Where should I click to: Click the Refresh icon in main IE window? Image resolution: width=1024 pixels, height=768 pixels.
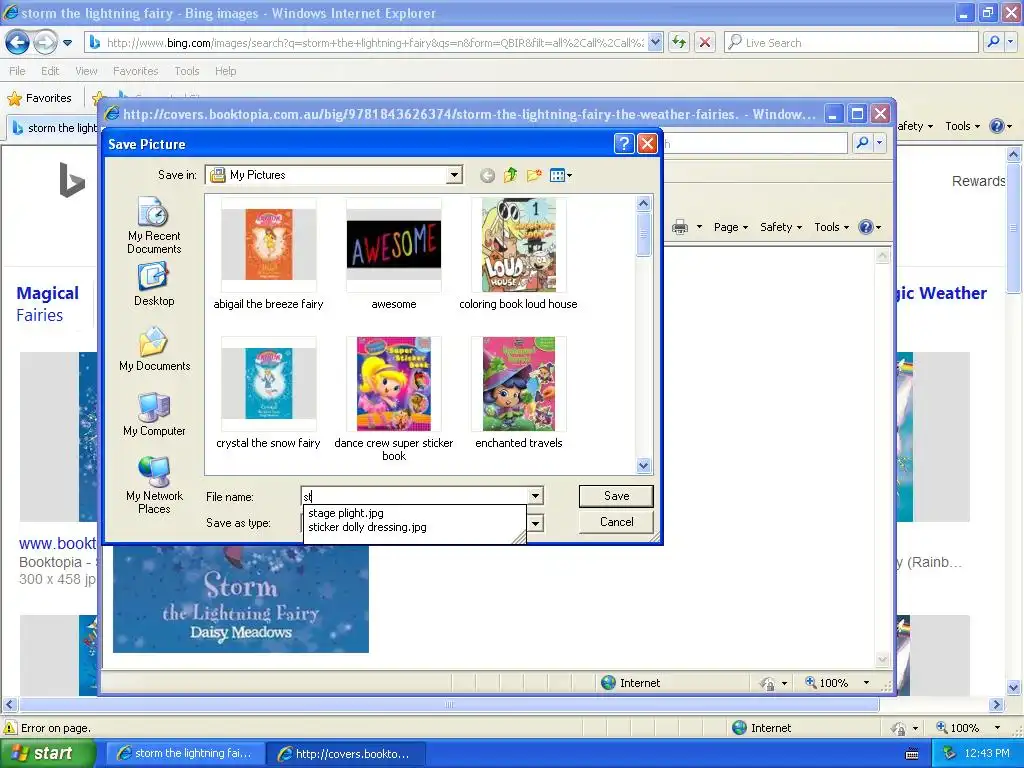coord(679,43)
